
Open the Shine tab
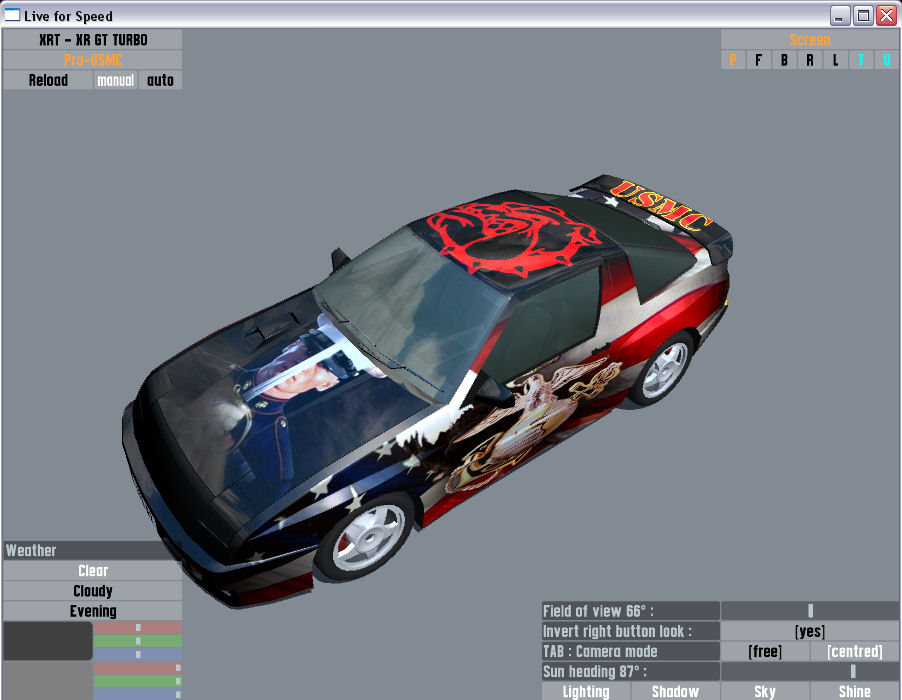(855, 691)
